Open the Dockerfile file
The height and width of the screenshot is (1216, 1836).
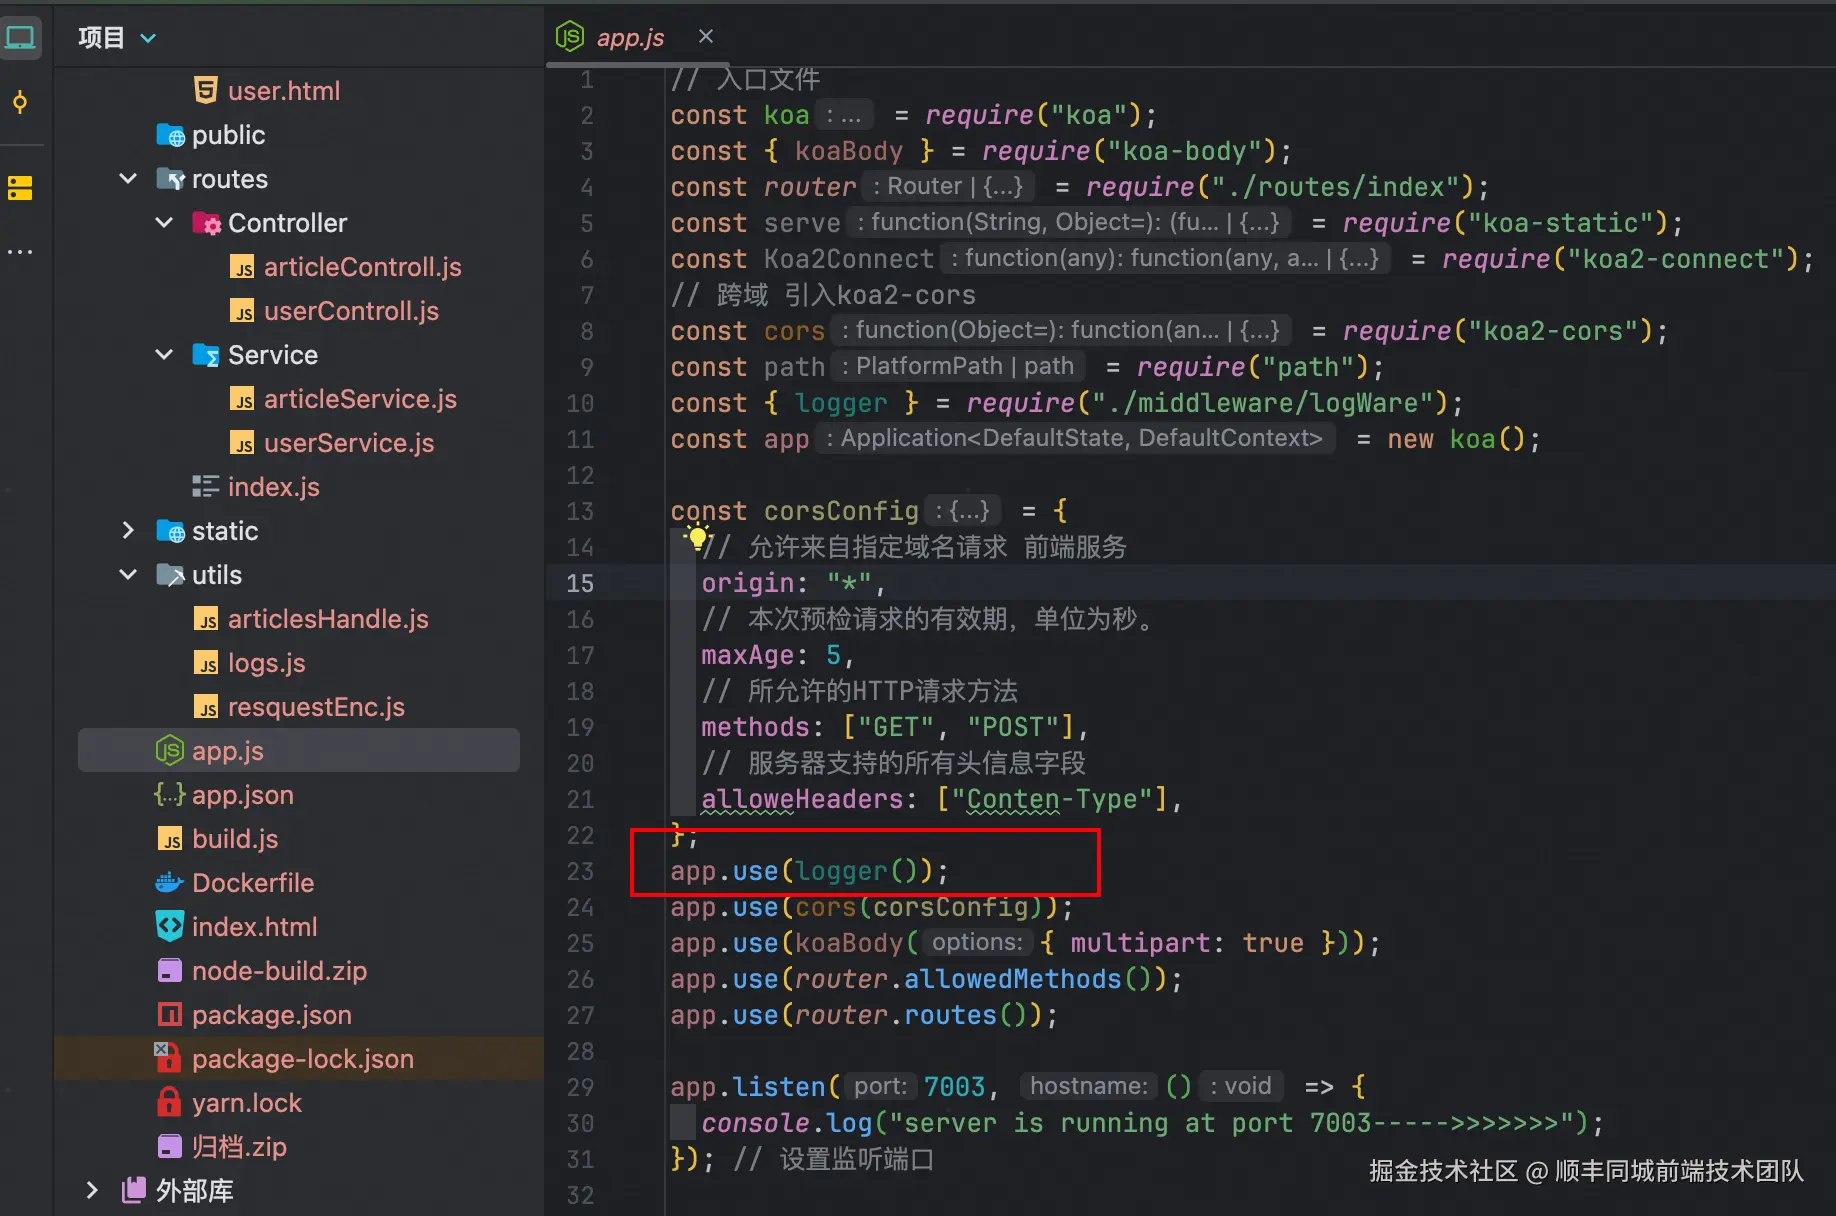coord(252,883)
